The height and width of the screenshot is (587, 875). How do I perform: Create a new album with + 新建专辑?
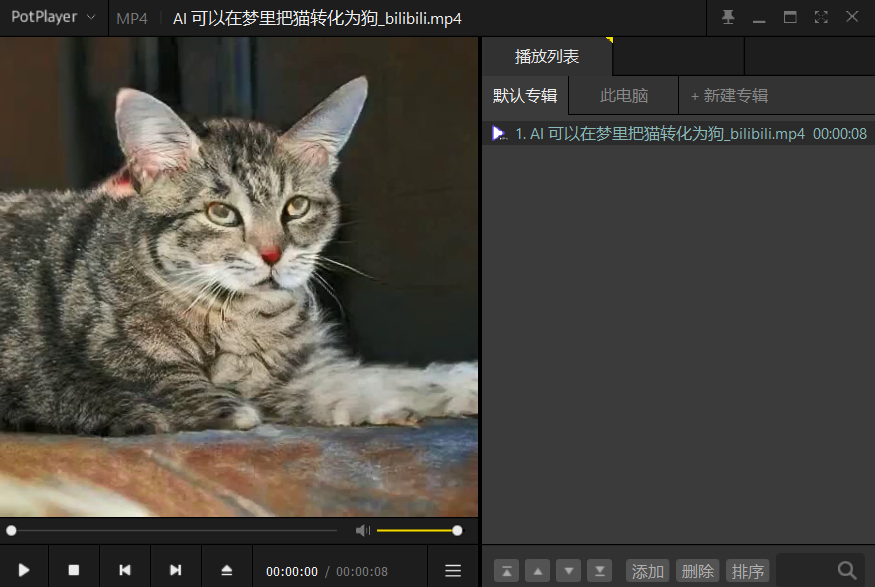coord(729,95)
